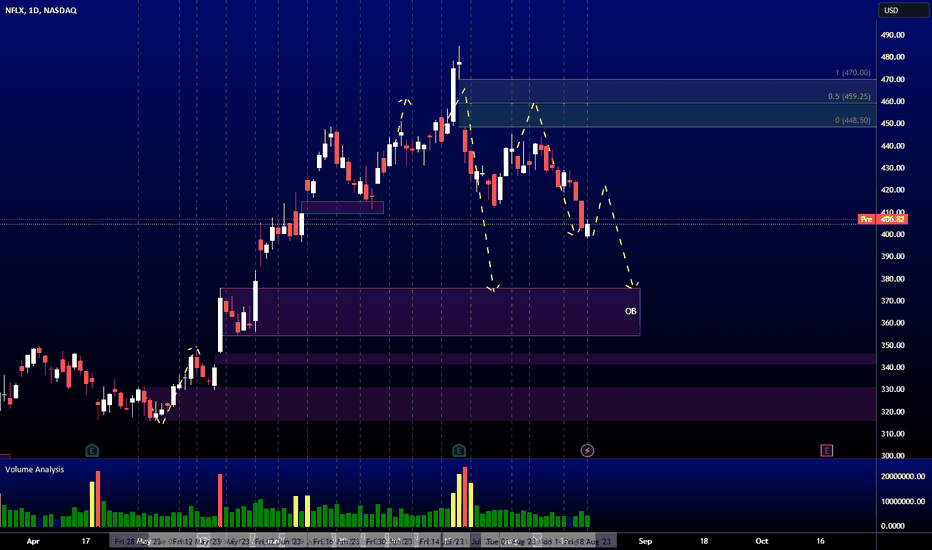Click the Fib level label 1 (470.00)
The width and height of the screenshot is (932, 550).
pyautogui.click(x=852, y=73)
